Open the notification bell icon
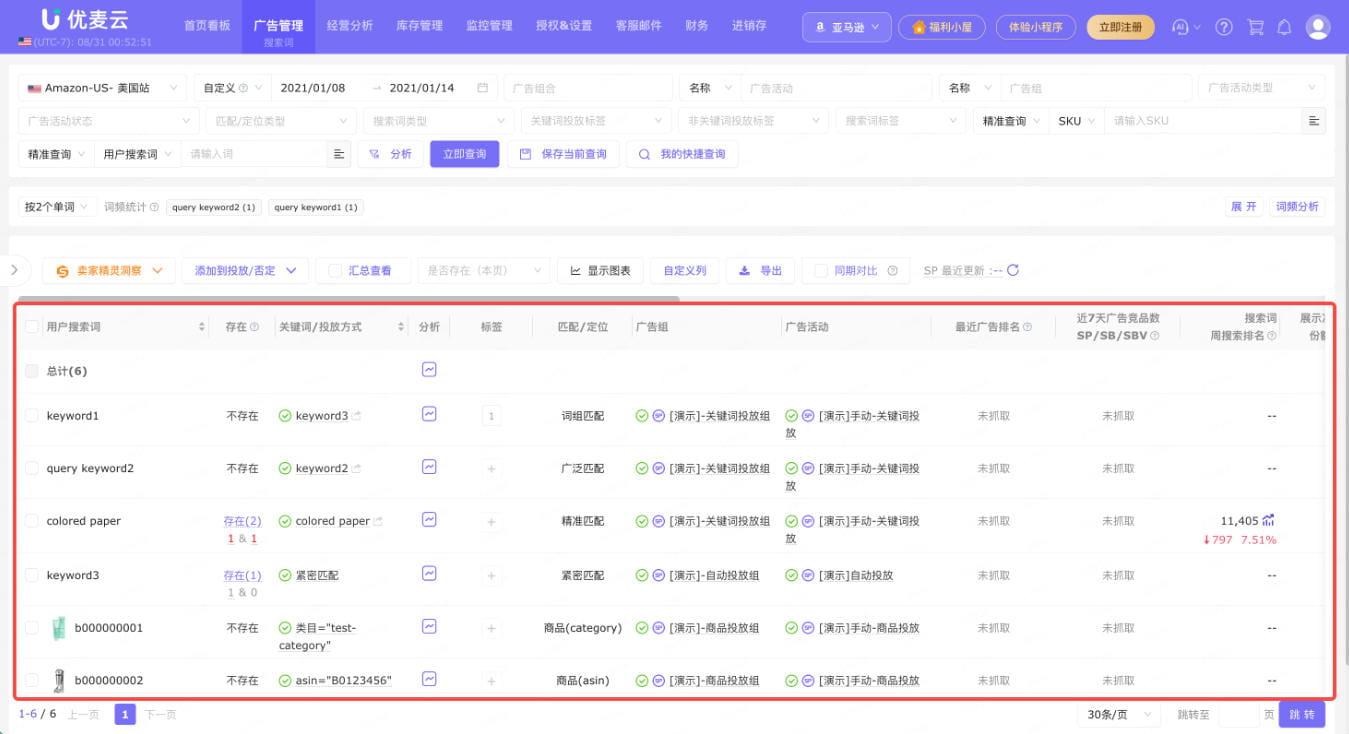This screenshot has height=734, width=1349. pyautogui.click(x=1285, y=27)
